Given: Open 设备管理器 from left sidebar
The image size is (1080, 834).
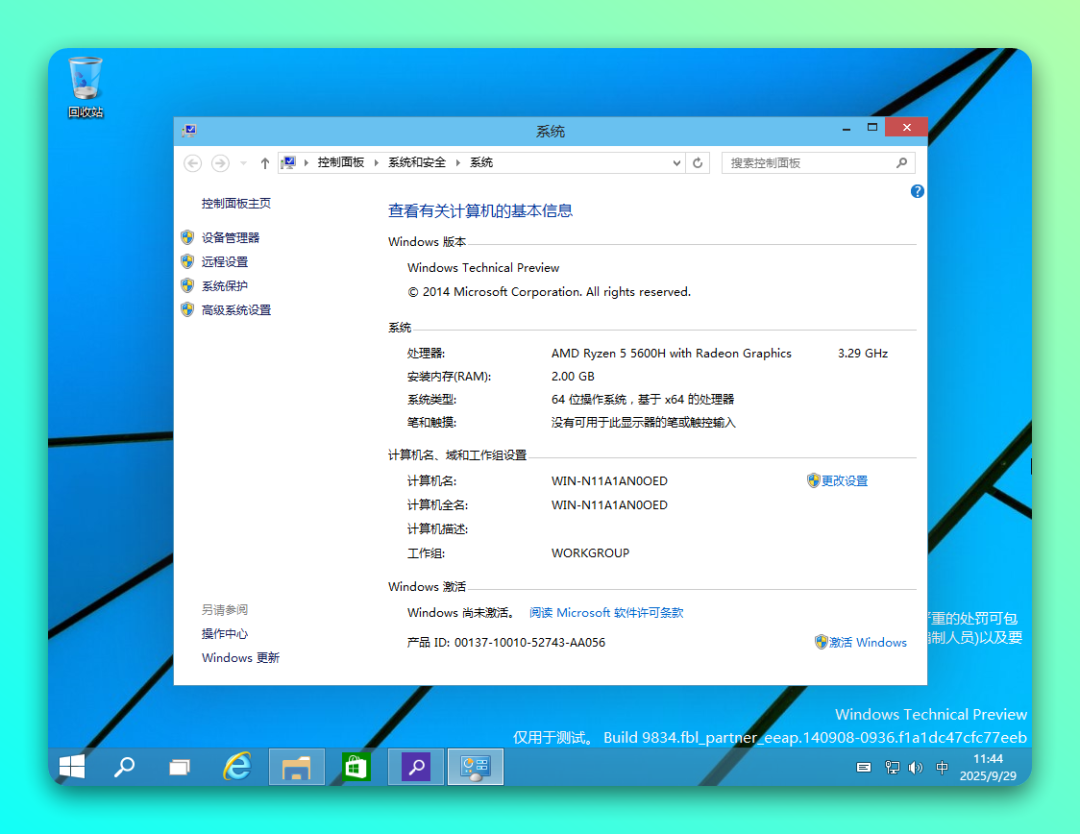Looking at the screenshot, I should (x=230, y=238).
